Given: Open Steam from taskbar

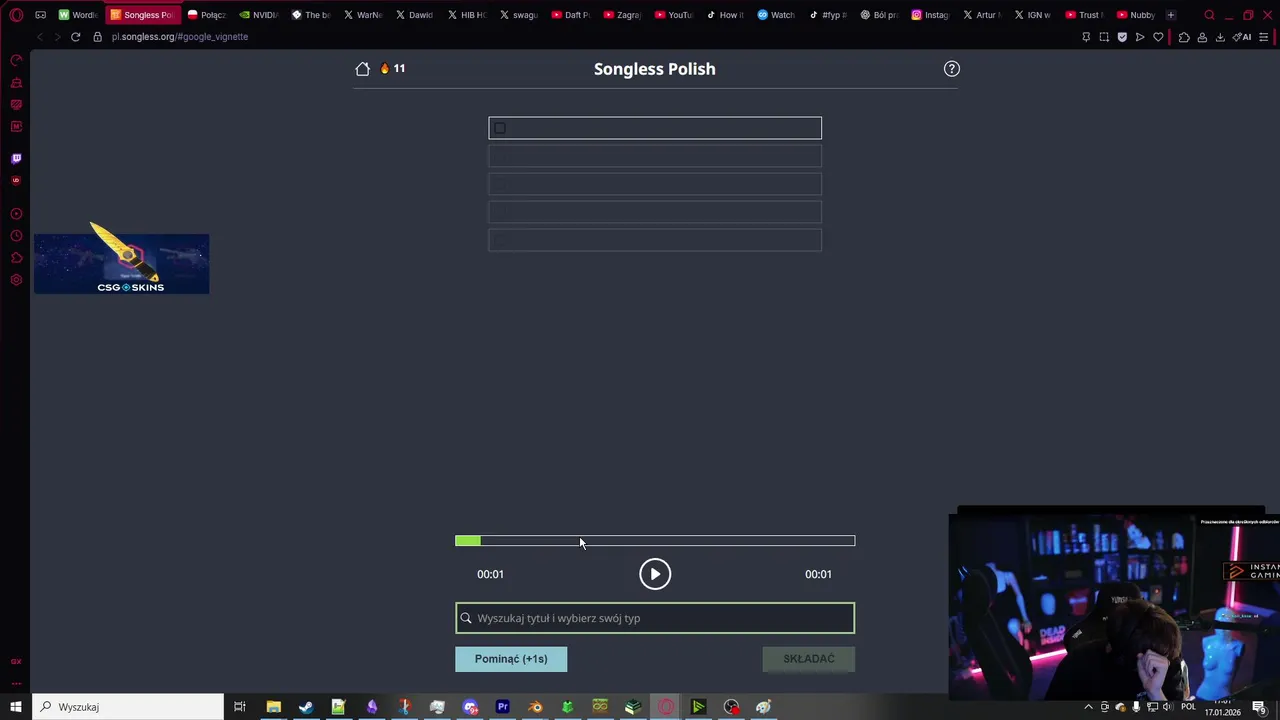Looking at the screenshot, I should pos(306,707).
